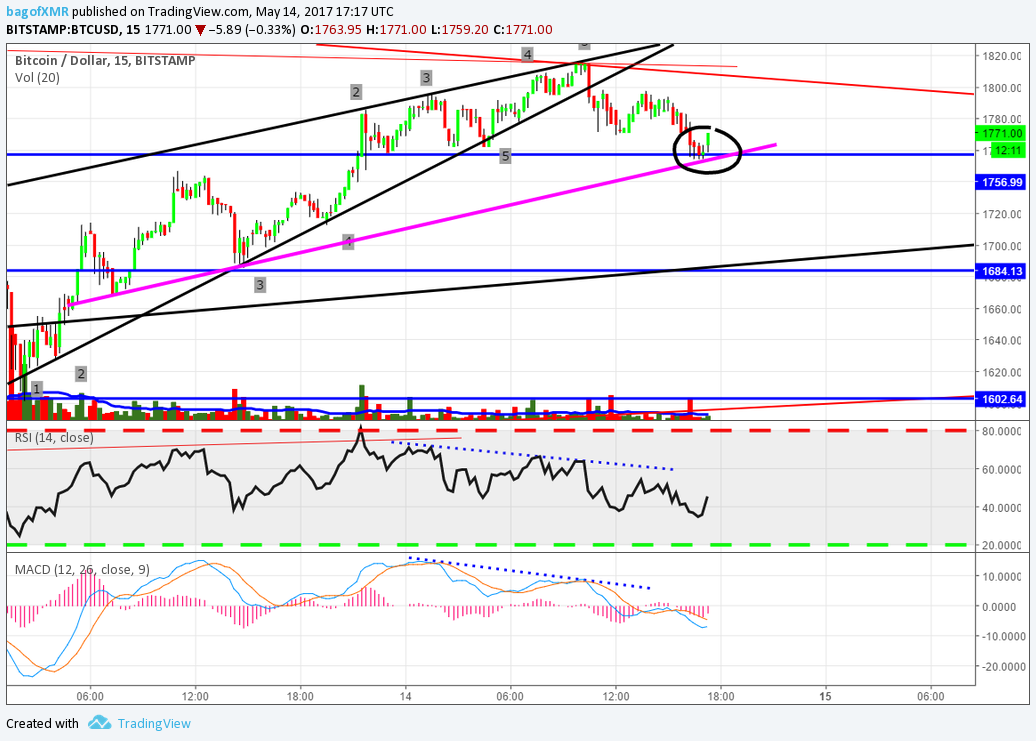Click the Vol (20) indicator label
Screen dimensions: 1036x741
pos(38,77)
